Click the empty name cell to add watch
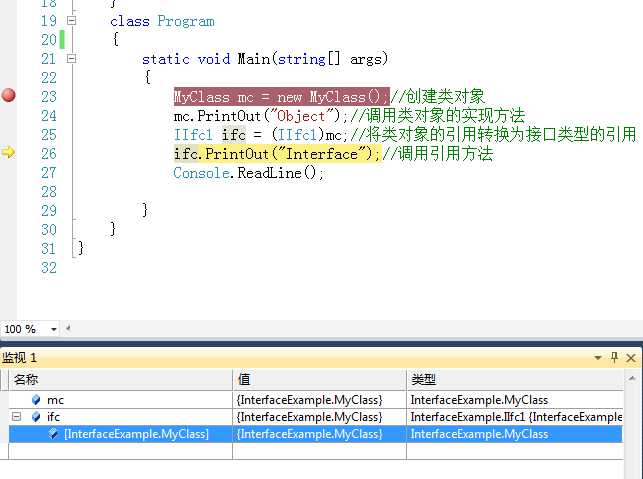643x479 pixels. [x=120, y=451]
